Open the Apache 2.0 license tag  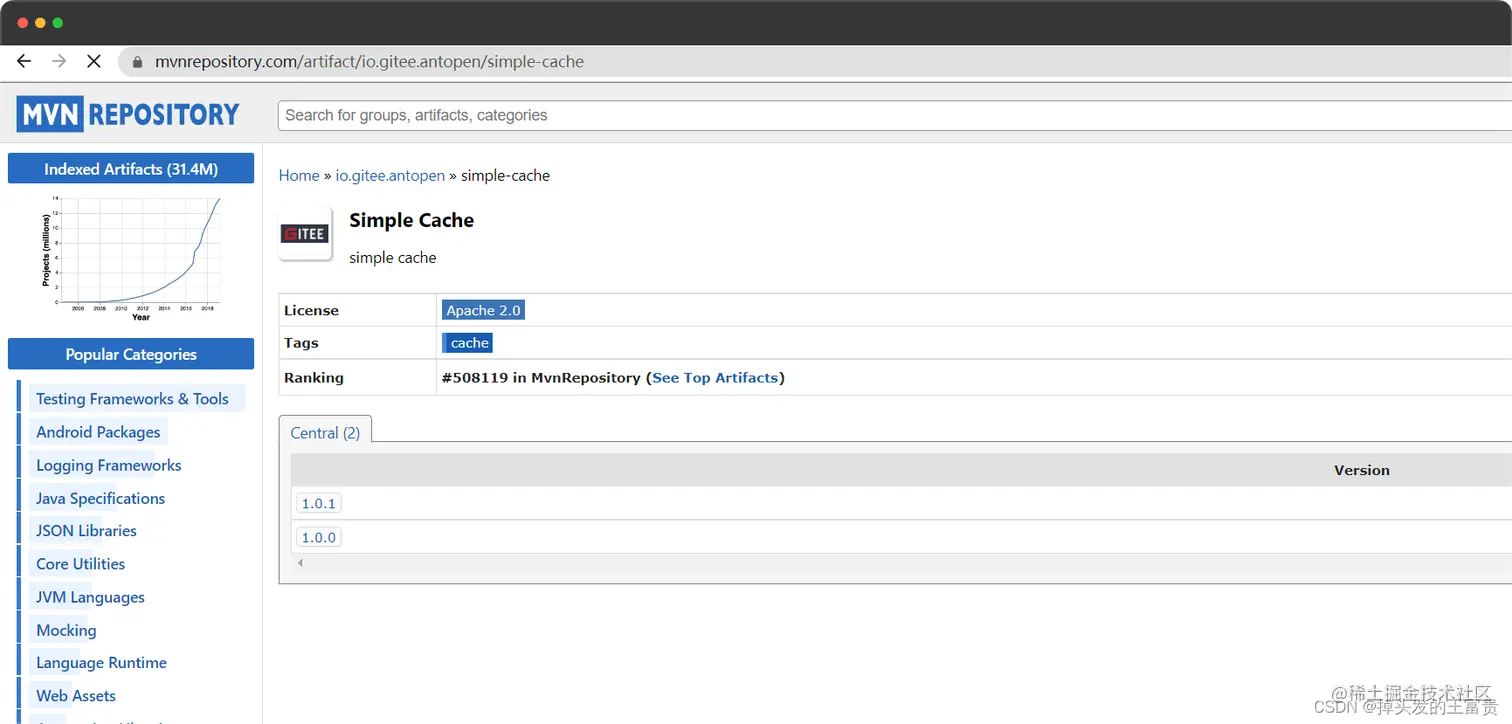click(x=483, y=310)
